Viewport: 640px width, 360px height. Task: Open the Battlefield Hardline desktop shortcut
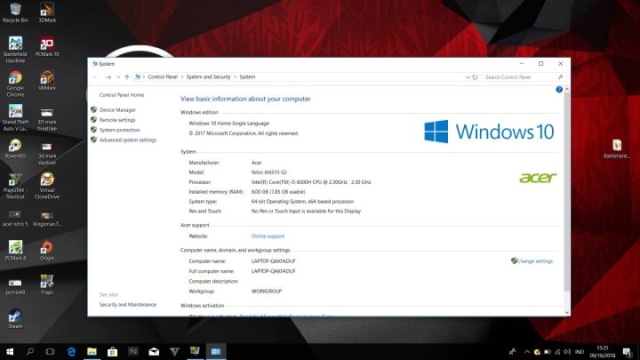pyautogui.click(x=15, y=49)
